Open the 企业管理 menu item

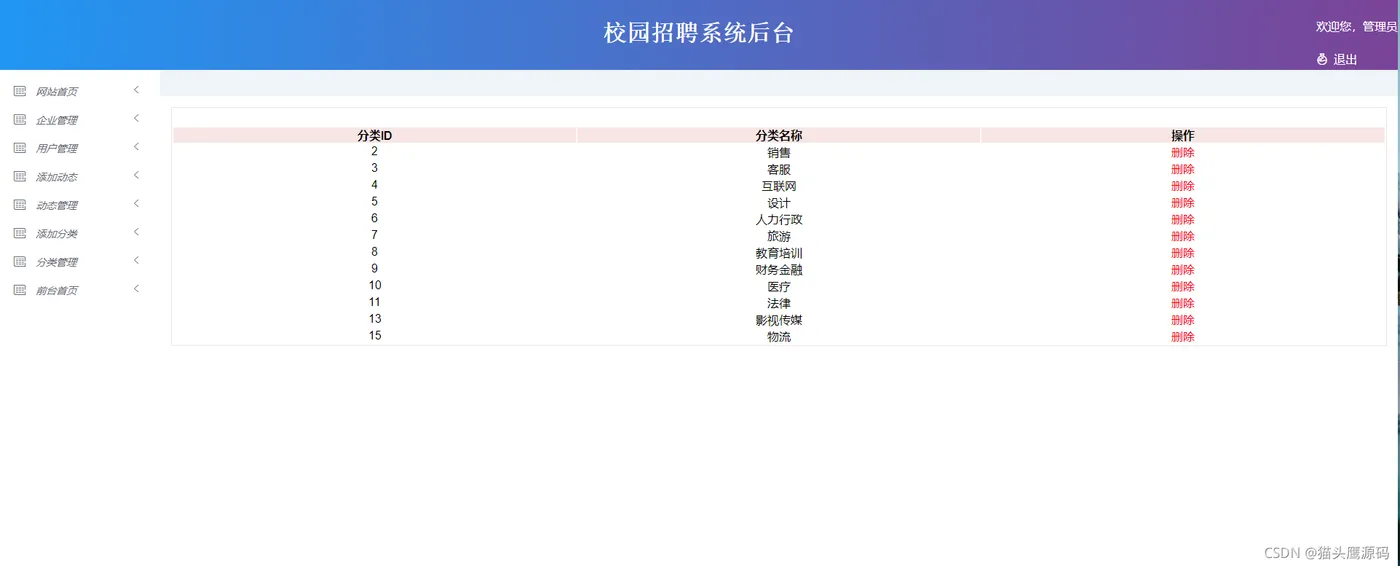[x=57, y=120]
